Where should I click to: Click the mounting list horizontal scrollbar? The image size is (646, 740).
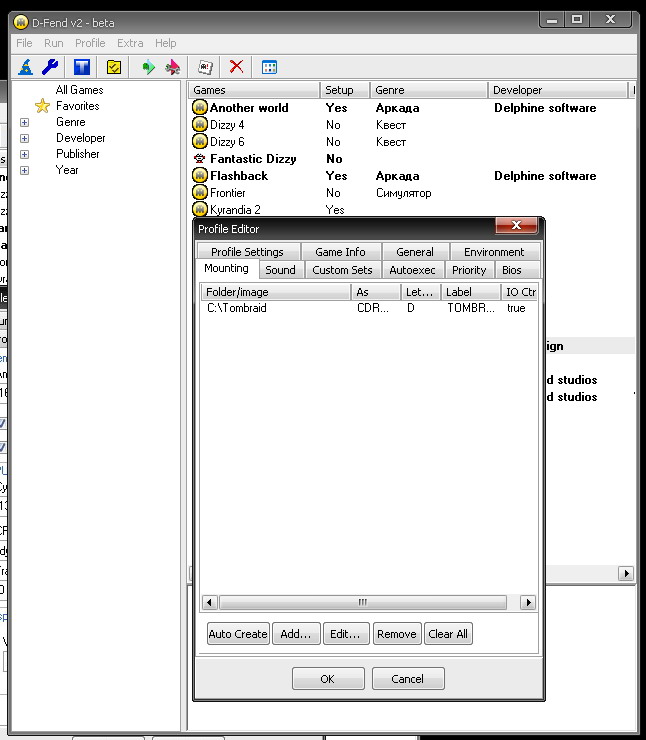point(362,602)
